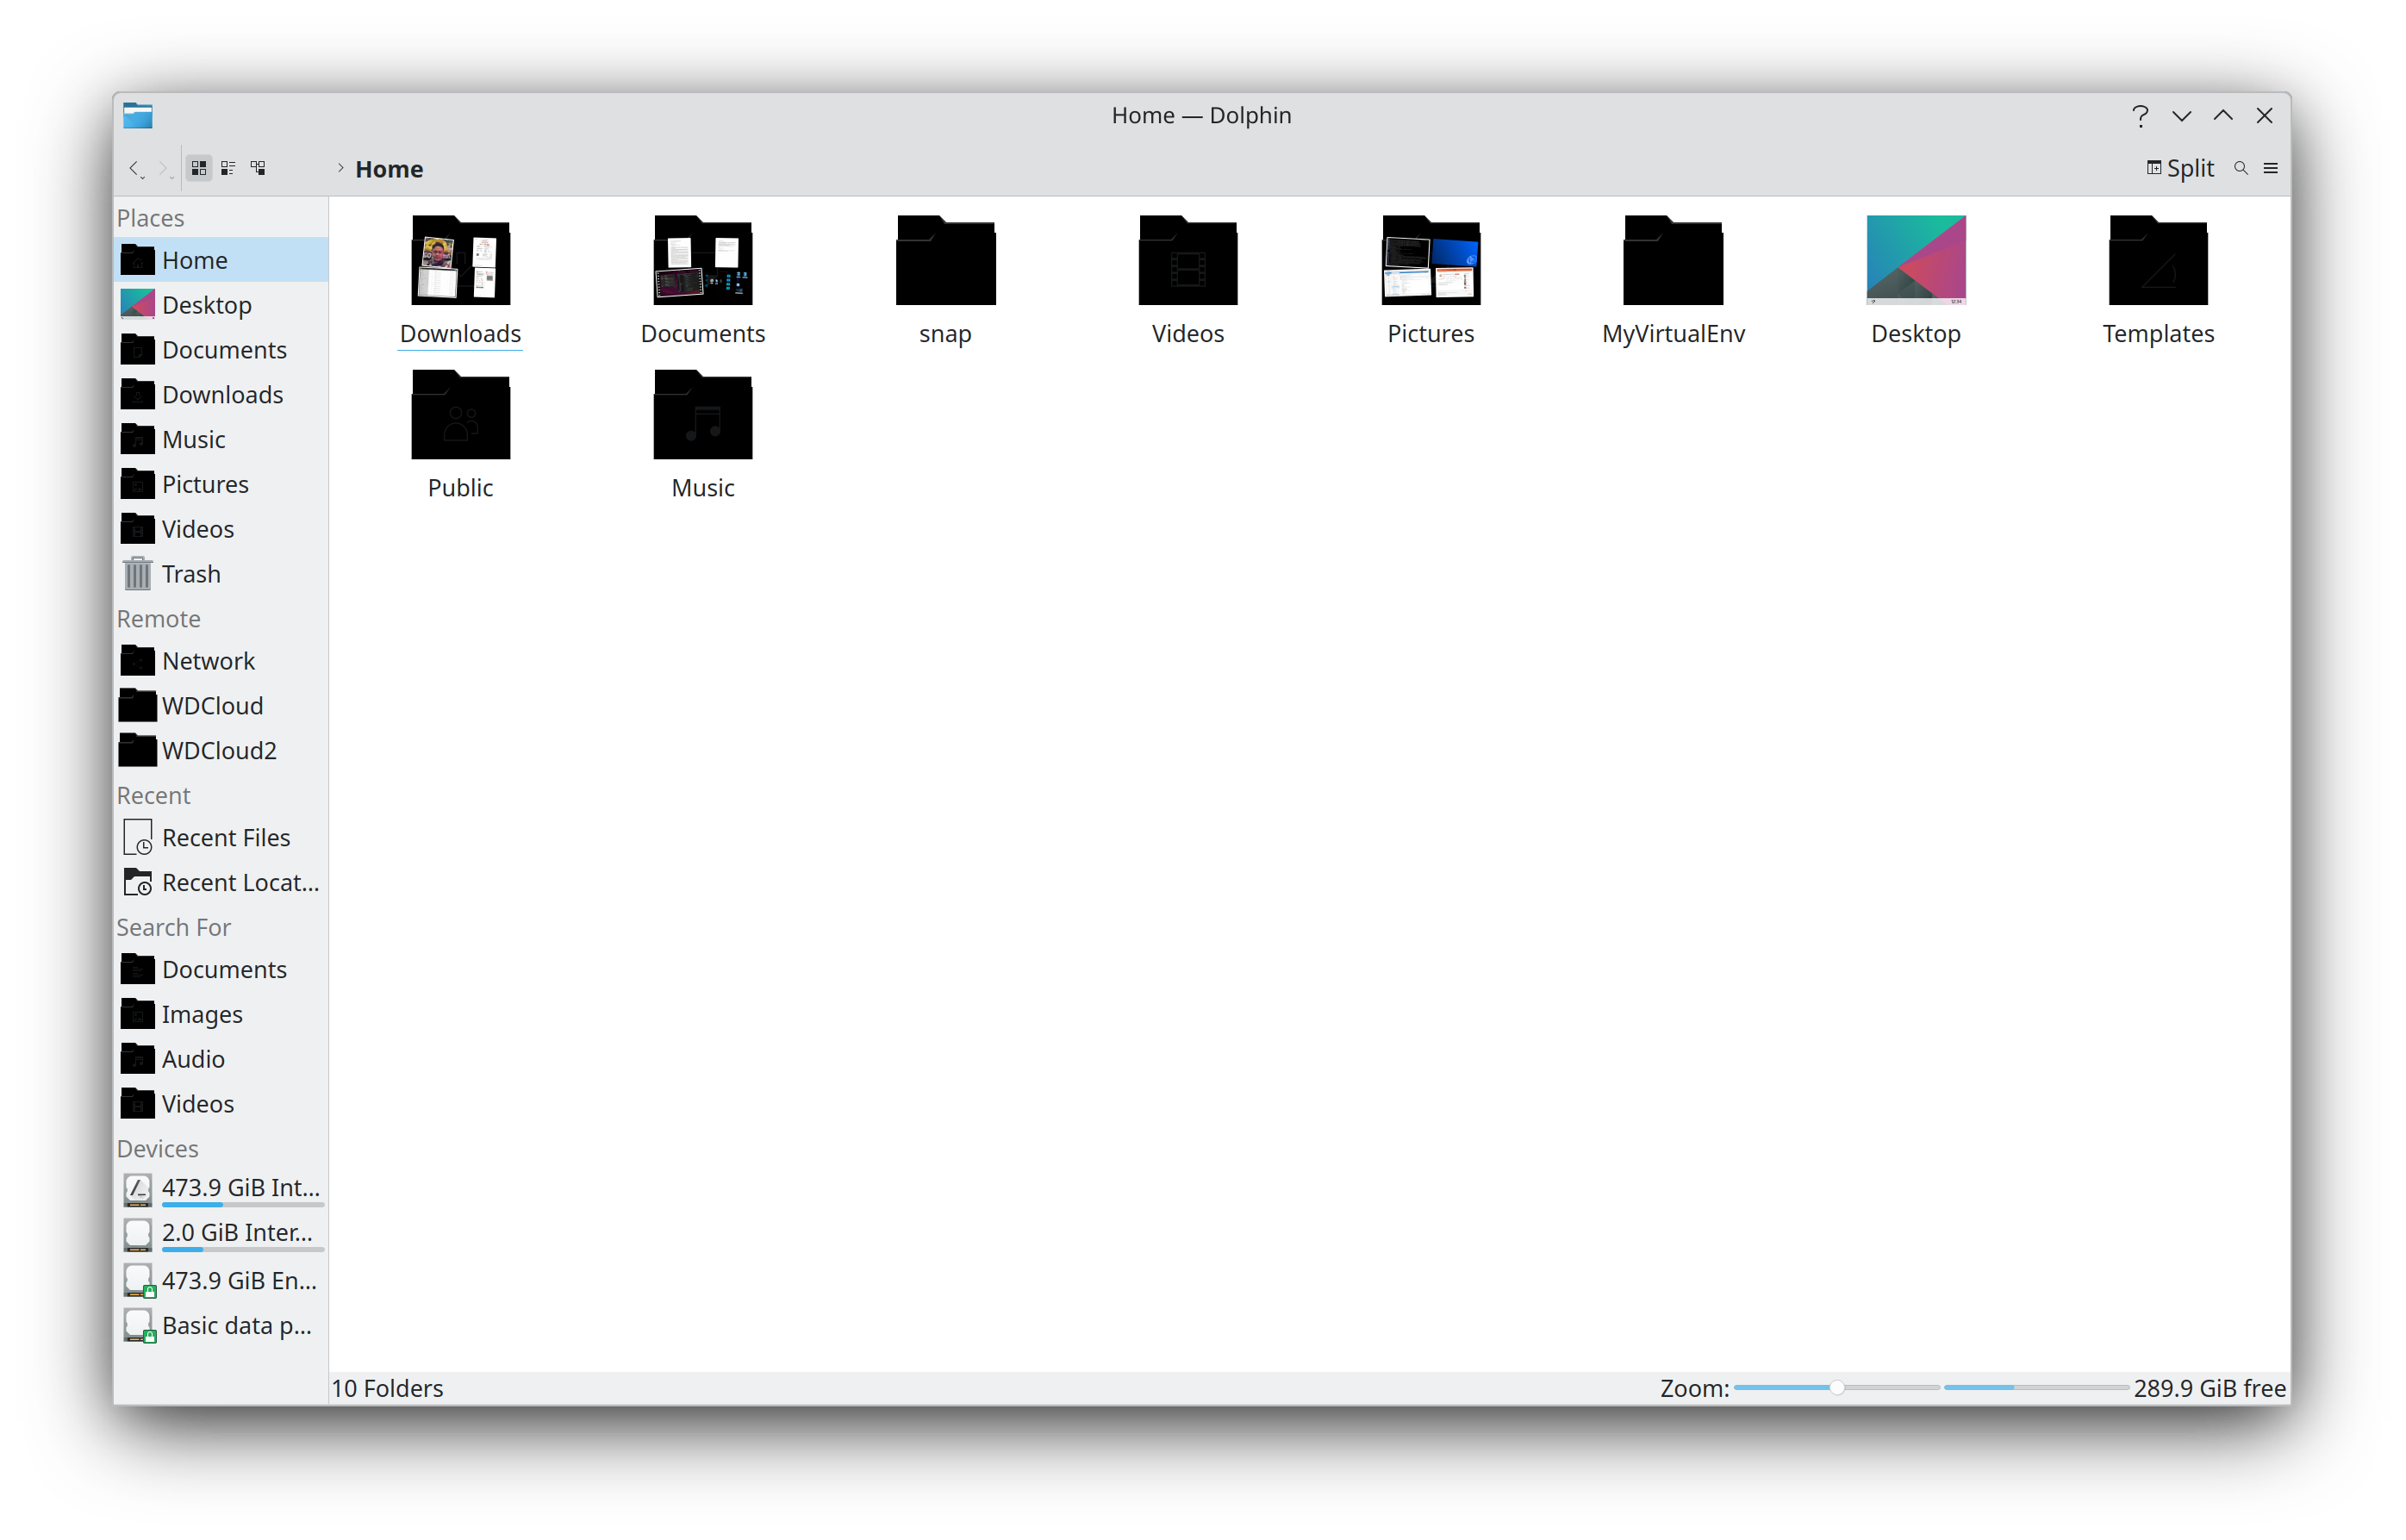
Task: Click the Dolphin window icon in the titlebar
Action: (x=138, y=116)
